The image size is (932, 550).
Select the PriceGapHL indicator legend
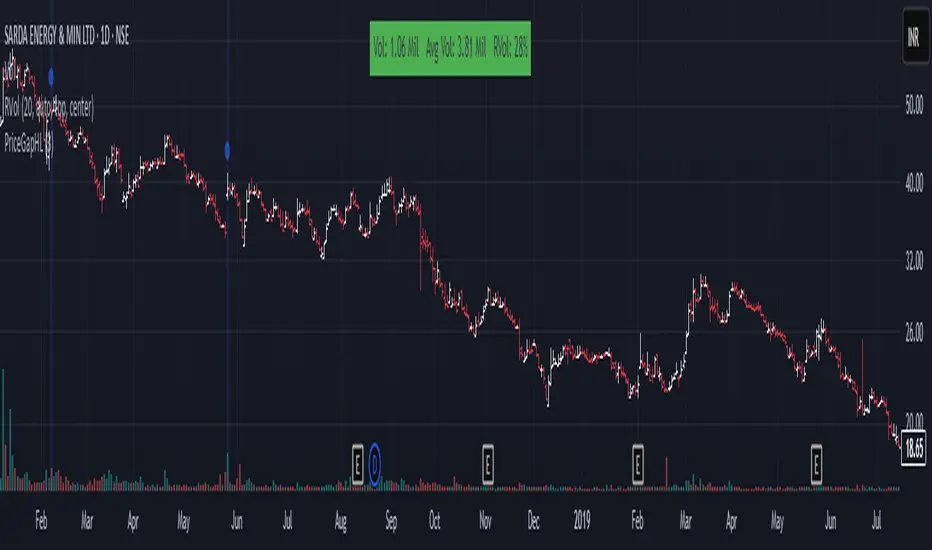(x=29, y=143)
